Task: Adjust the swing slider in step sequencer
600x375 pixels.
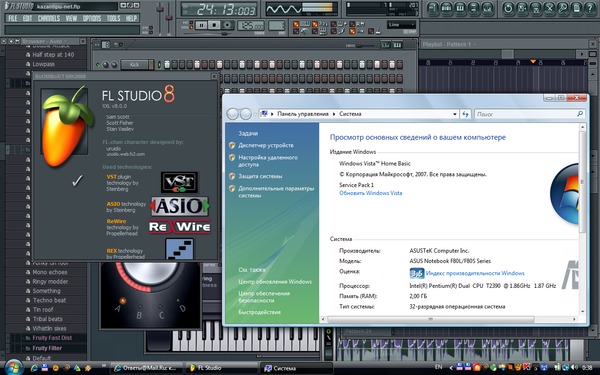Action: pos(360,46)
